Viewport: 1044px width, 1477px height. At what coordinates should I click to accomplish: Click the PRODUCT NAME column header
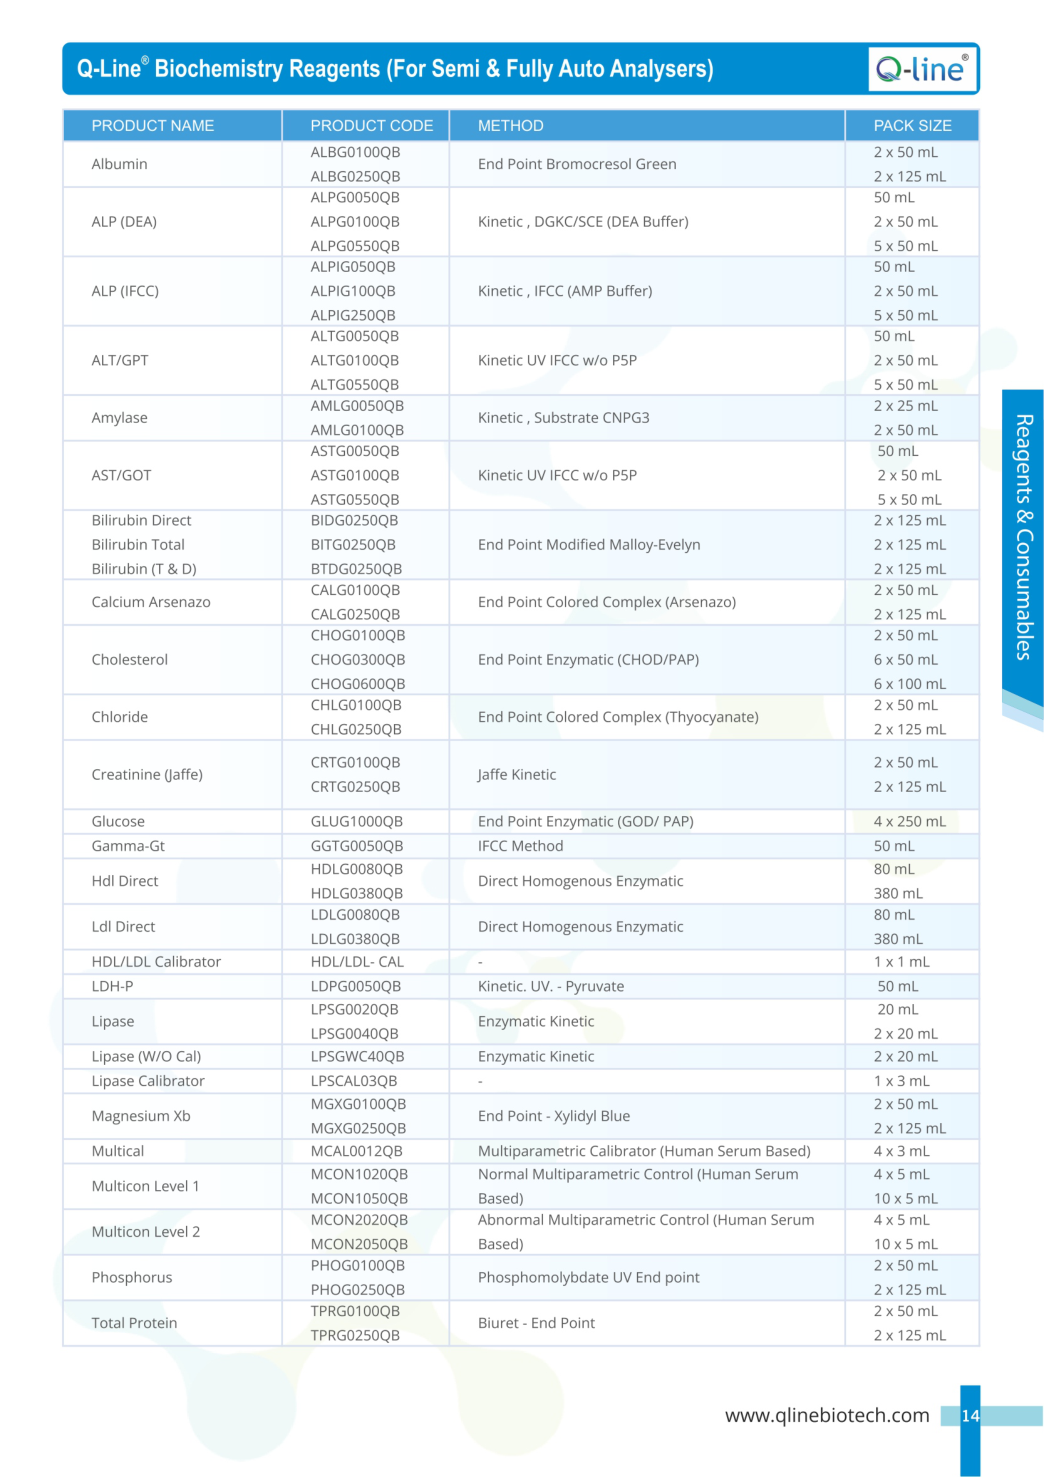pos(152,126)
